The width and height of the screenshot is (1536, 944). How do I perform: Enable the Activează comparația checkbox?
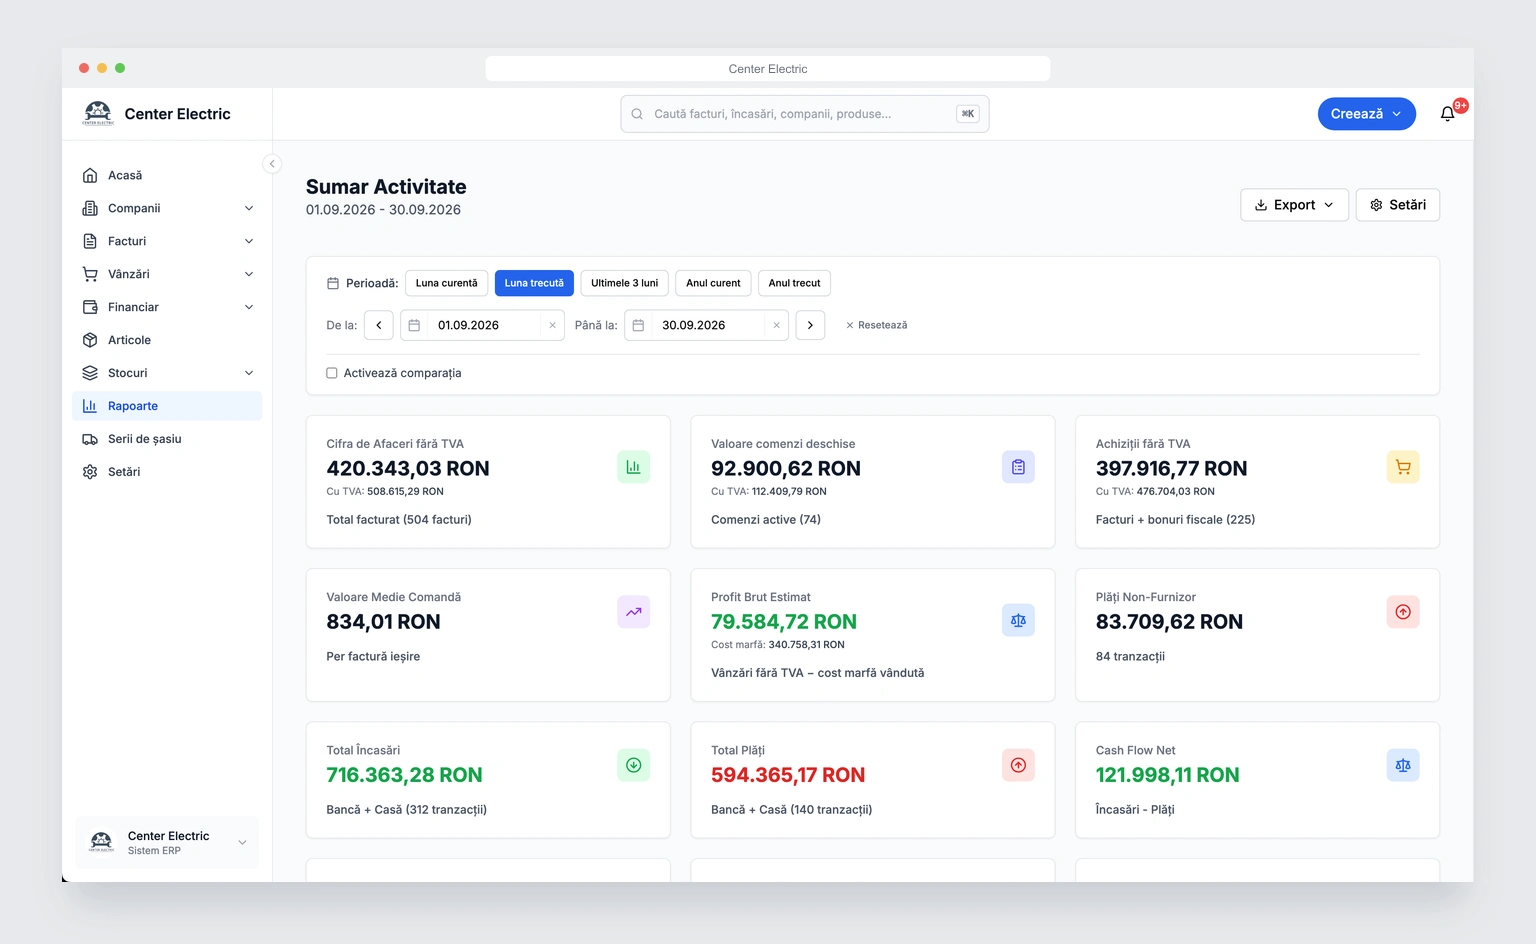point(332,373)
